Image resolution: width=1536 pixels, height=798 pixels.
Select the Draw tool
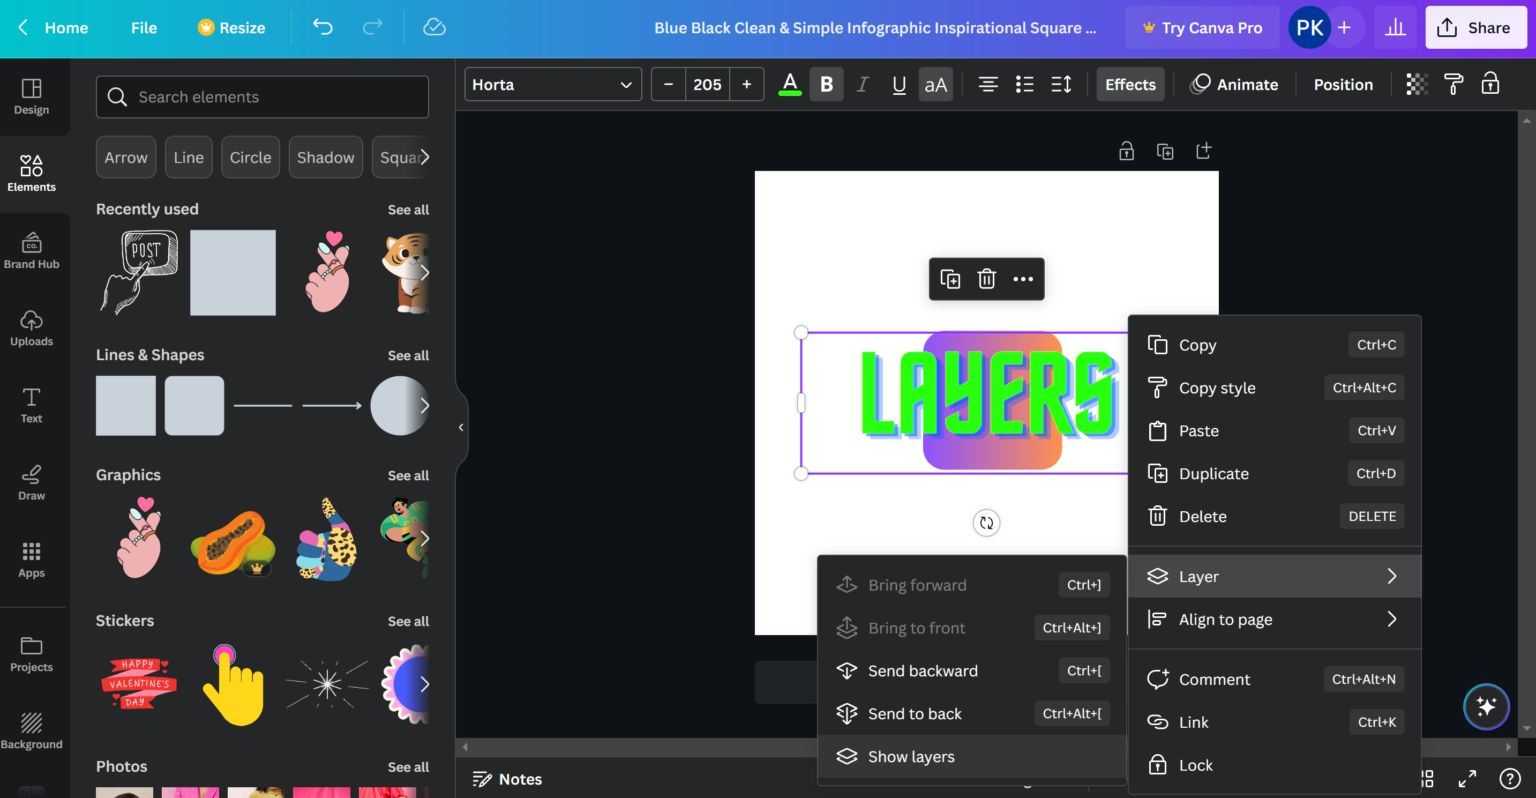click(x=32, y=481)
